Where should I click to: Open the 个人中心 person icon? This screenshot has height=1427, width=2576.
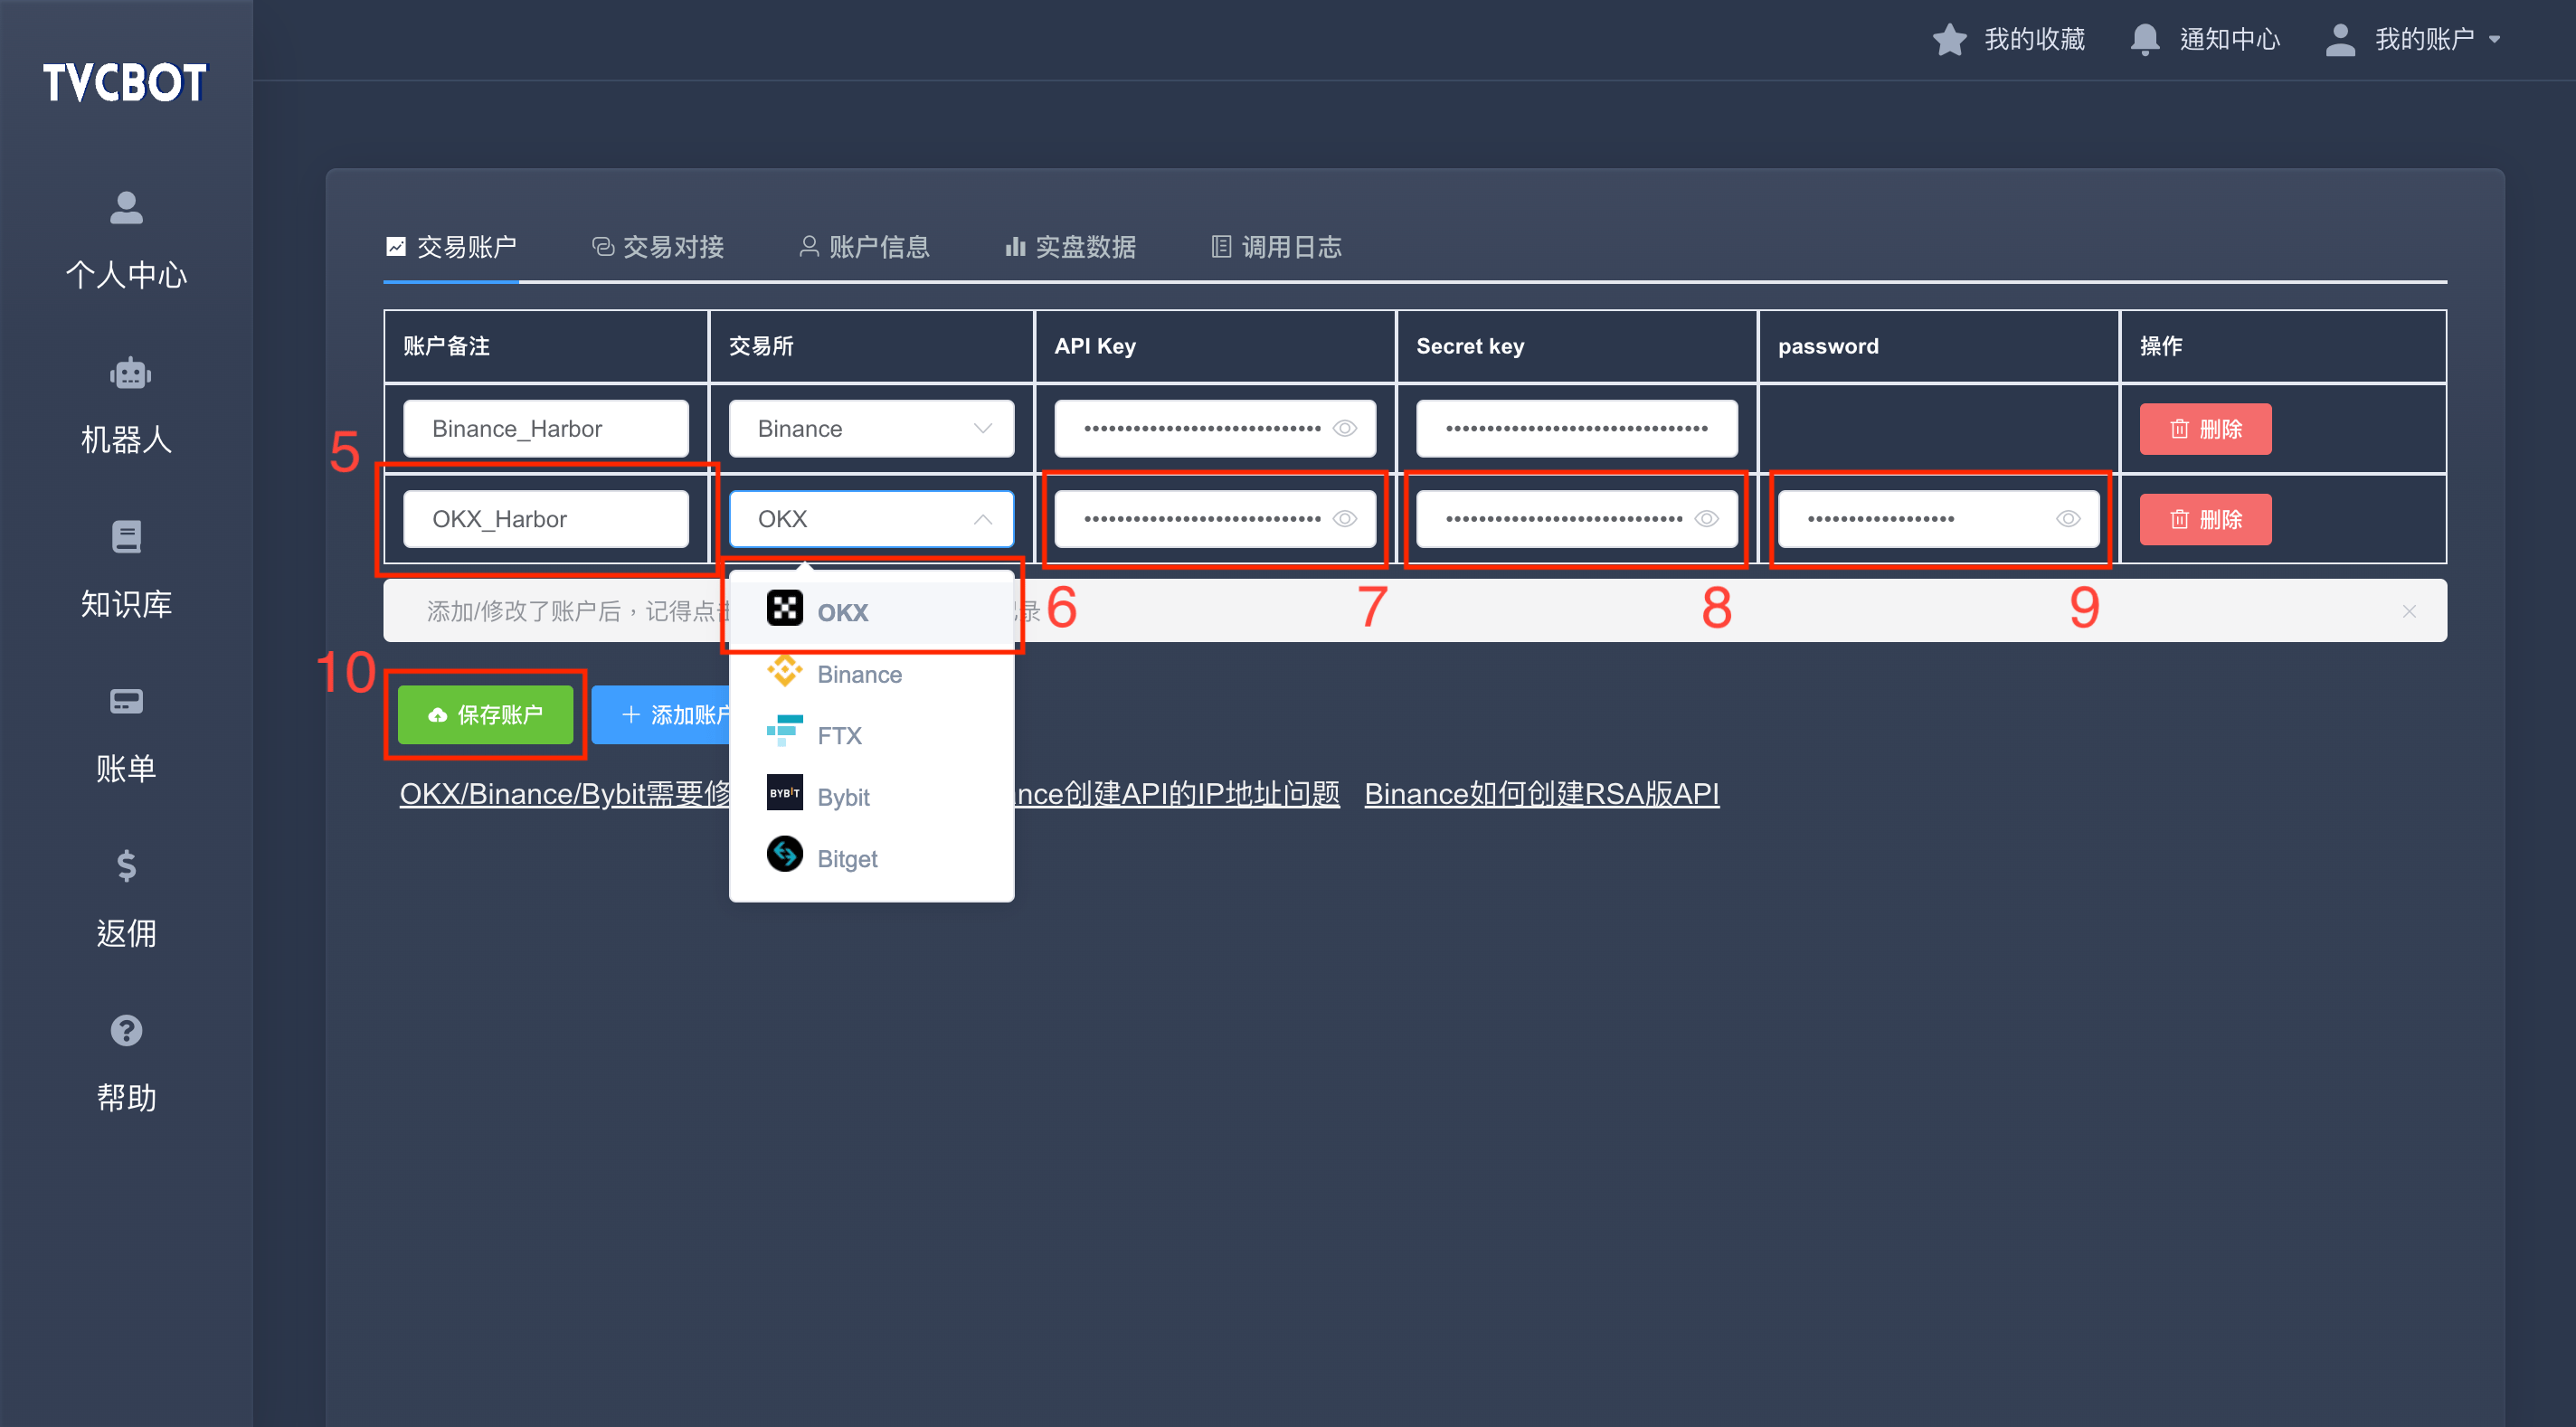tap(126, 207)
